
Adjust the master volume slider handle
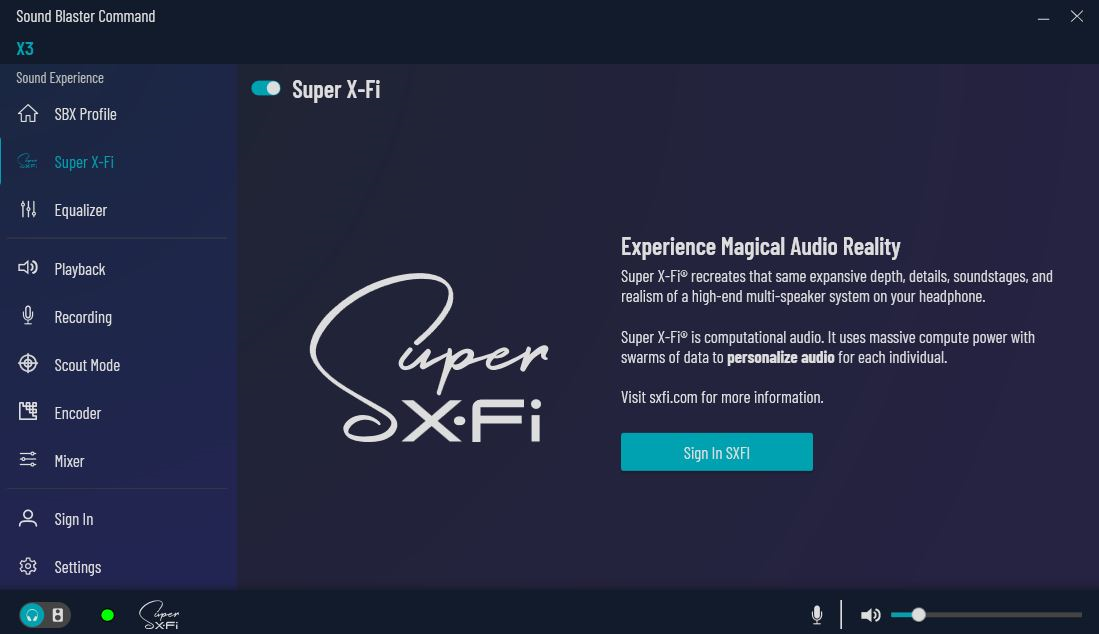pyautogui.click(x=918, y=615)
